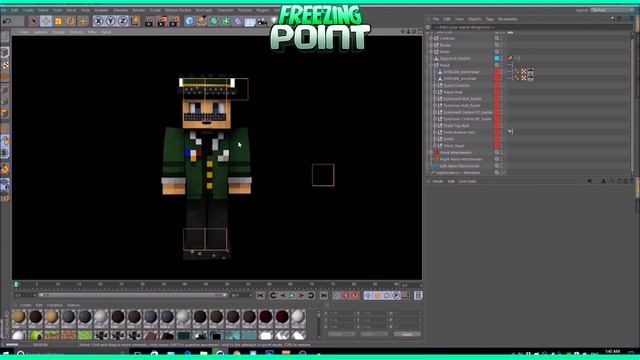Image resolution: width=640 pixels, height=360 pixels.
Task: Click the back arrow in Attribute Manager
Action: [x=589, y=181]
